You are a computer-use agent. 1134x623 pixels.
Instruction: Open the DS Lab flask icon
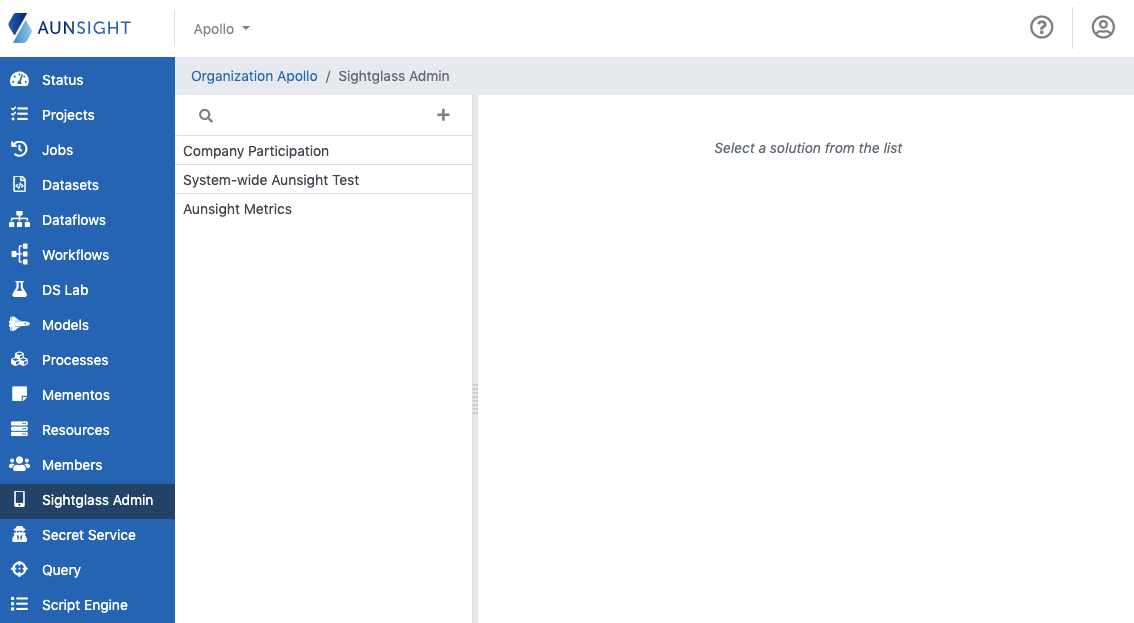click(x=22, y=289)
